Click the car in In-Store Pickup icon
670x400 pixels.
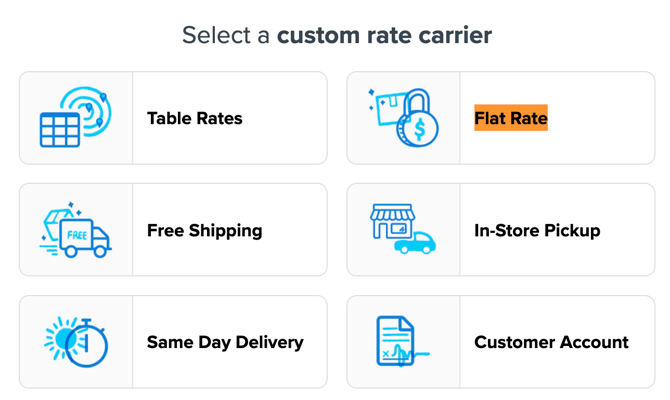[x=414, y=243]
